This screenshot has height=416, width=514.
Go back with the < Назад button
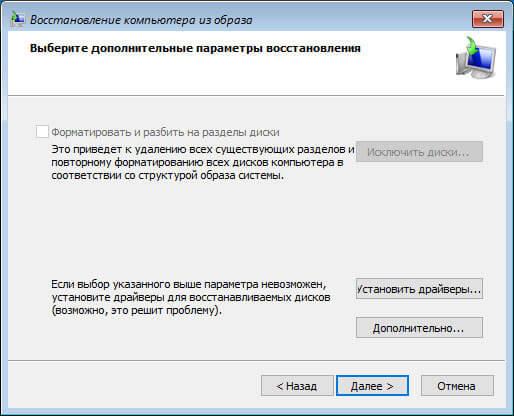(297, 386)
